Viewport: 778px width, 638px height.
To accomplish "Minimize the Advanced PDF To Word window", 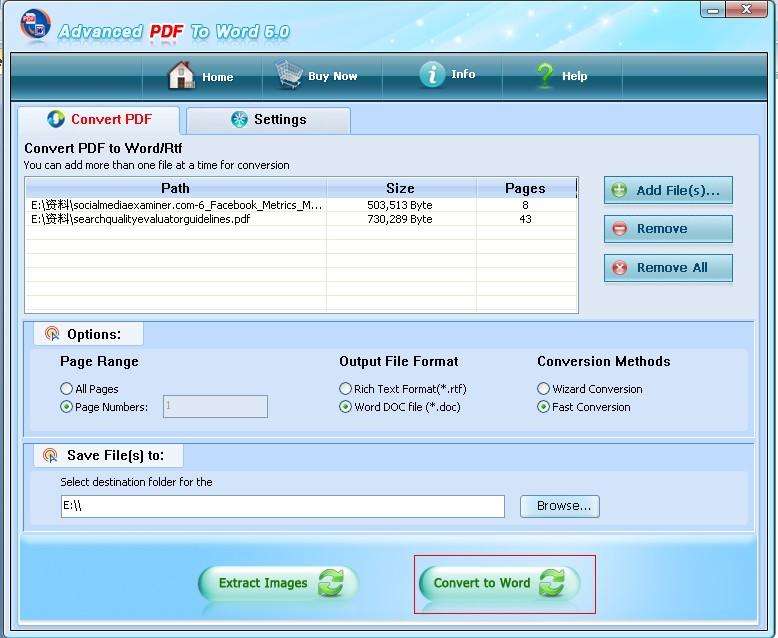I will (713, 10).
